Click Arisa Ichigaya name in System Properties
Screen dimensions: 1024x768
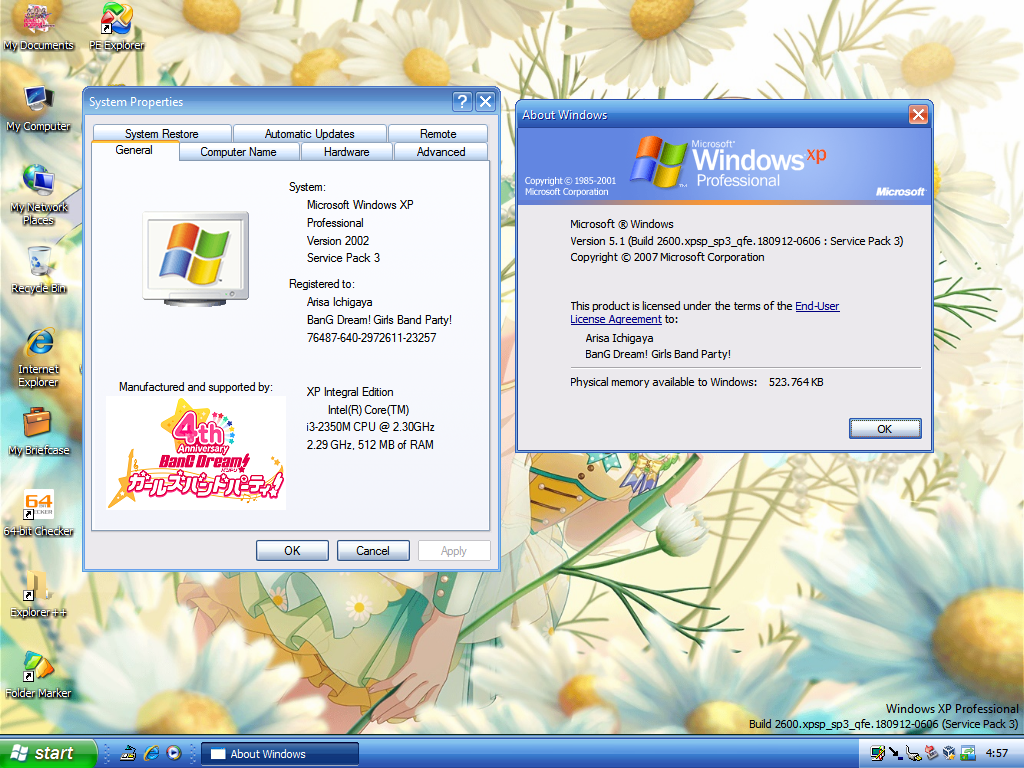click(340, 302)
